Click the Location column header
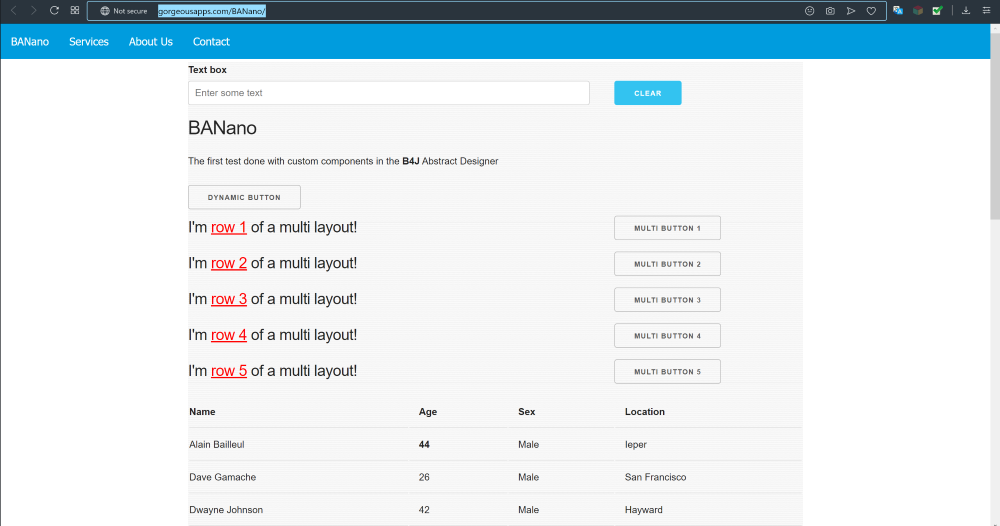This screenshot has height=526, width=1000. (x=645, y=412)
